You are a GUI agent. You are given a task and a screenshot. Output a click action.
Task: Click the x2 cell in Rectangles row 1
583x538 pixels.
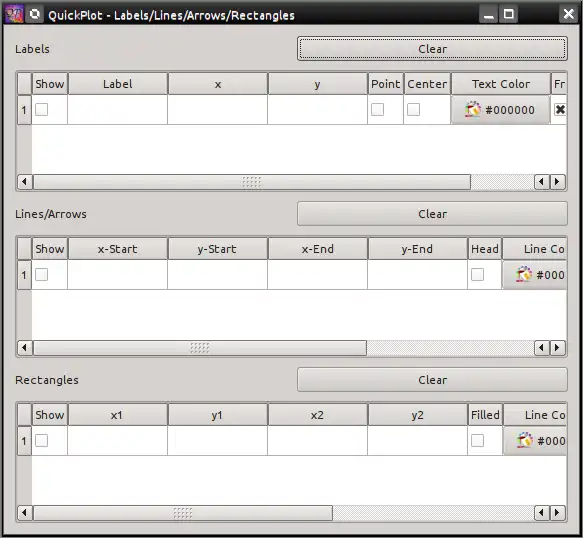point(317,441)
